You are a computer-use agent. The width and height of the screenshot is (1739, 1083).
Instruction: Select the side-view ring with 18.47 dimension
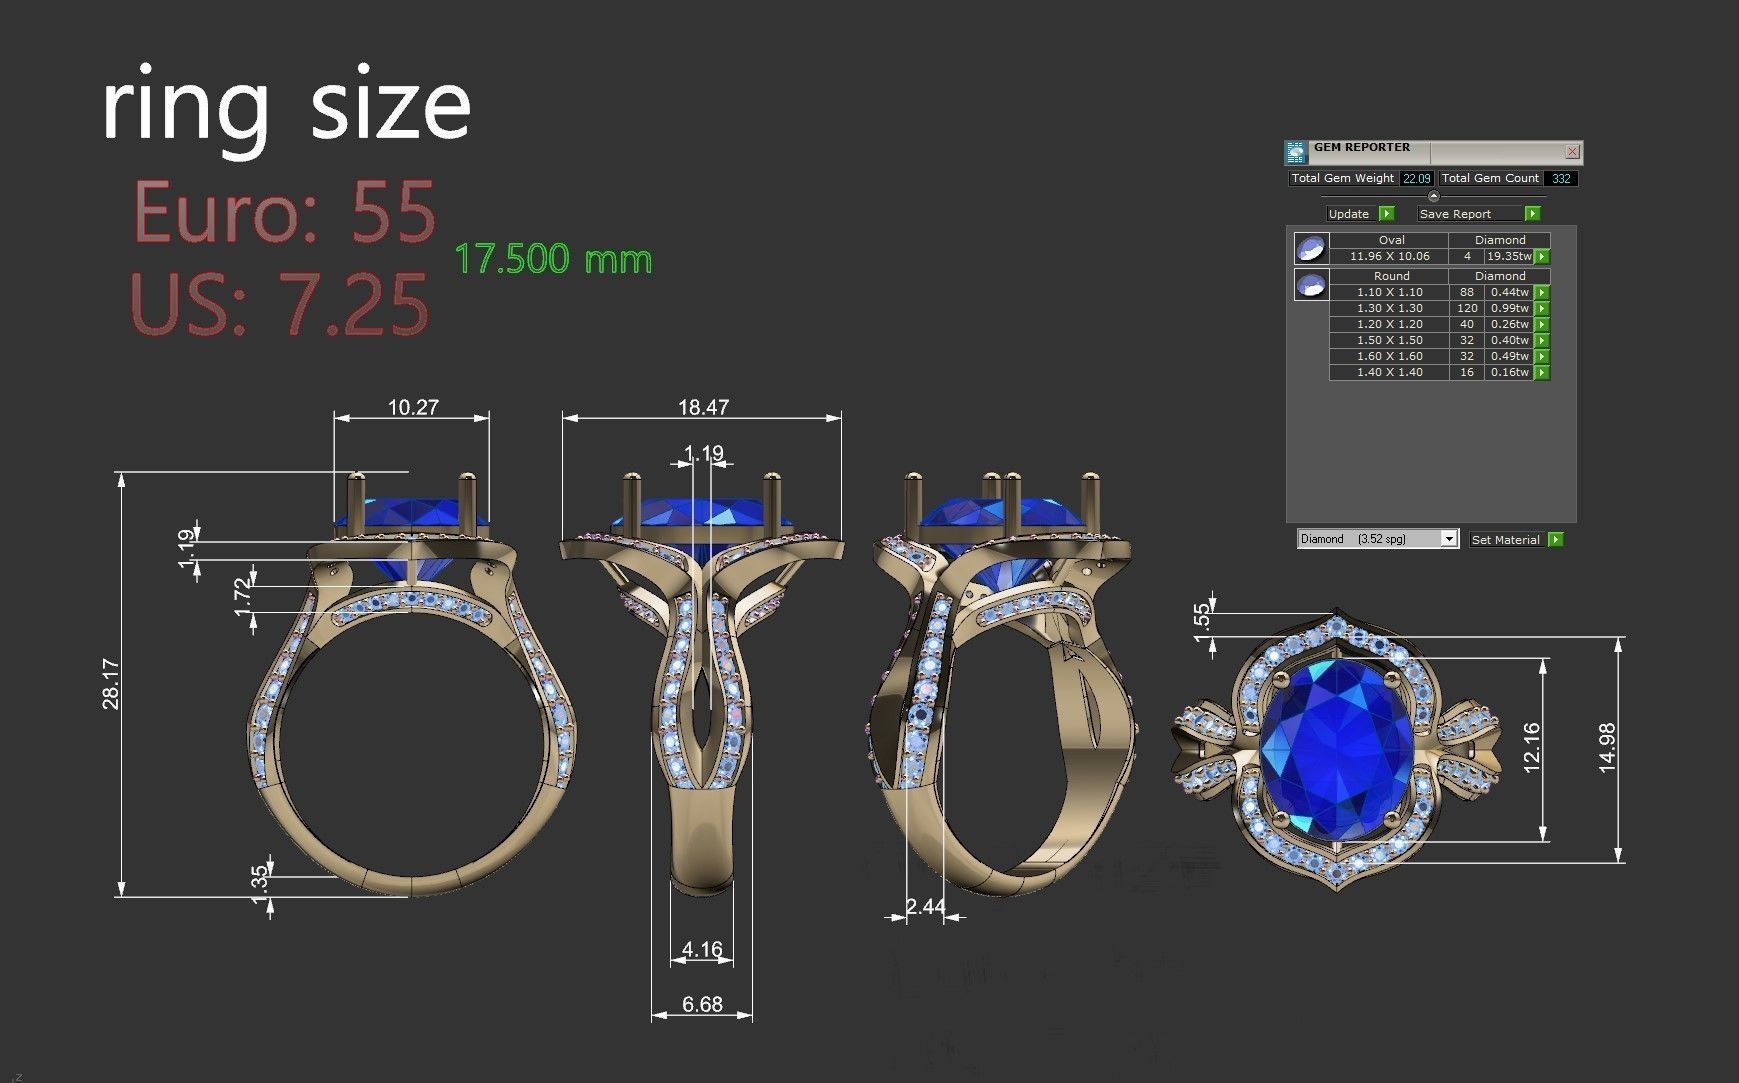[702, 683]
